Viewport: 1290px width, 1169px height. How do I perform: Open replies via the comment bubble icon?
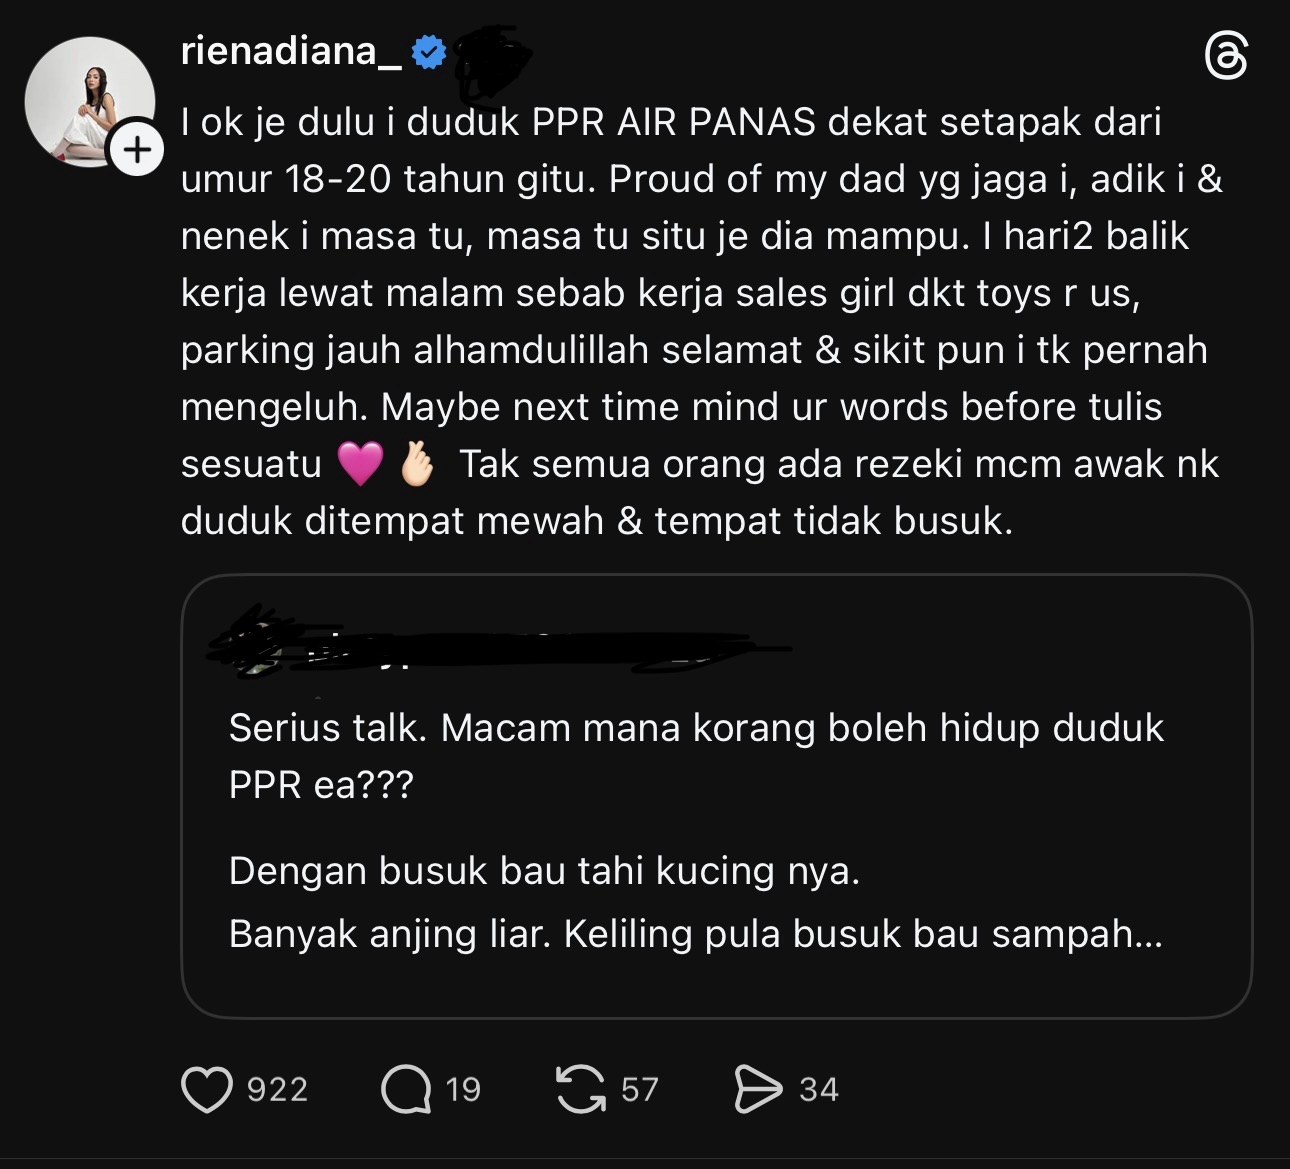pos(405,1089)
